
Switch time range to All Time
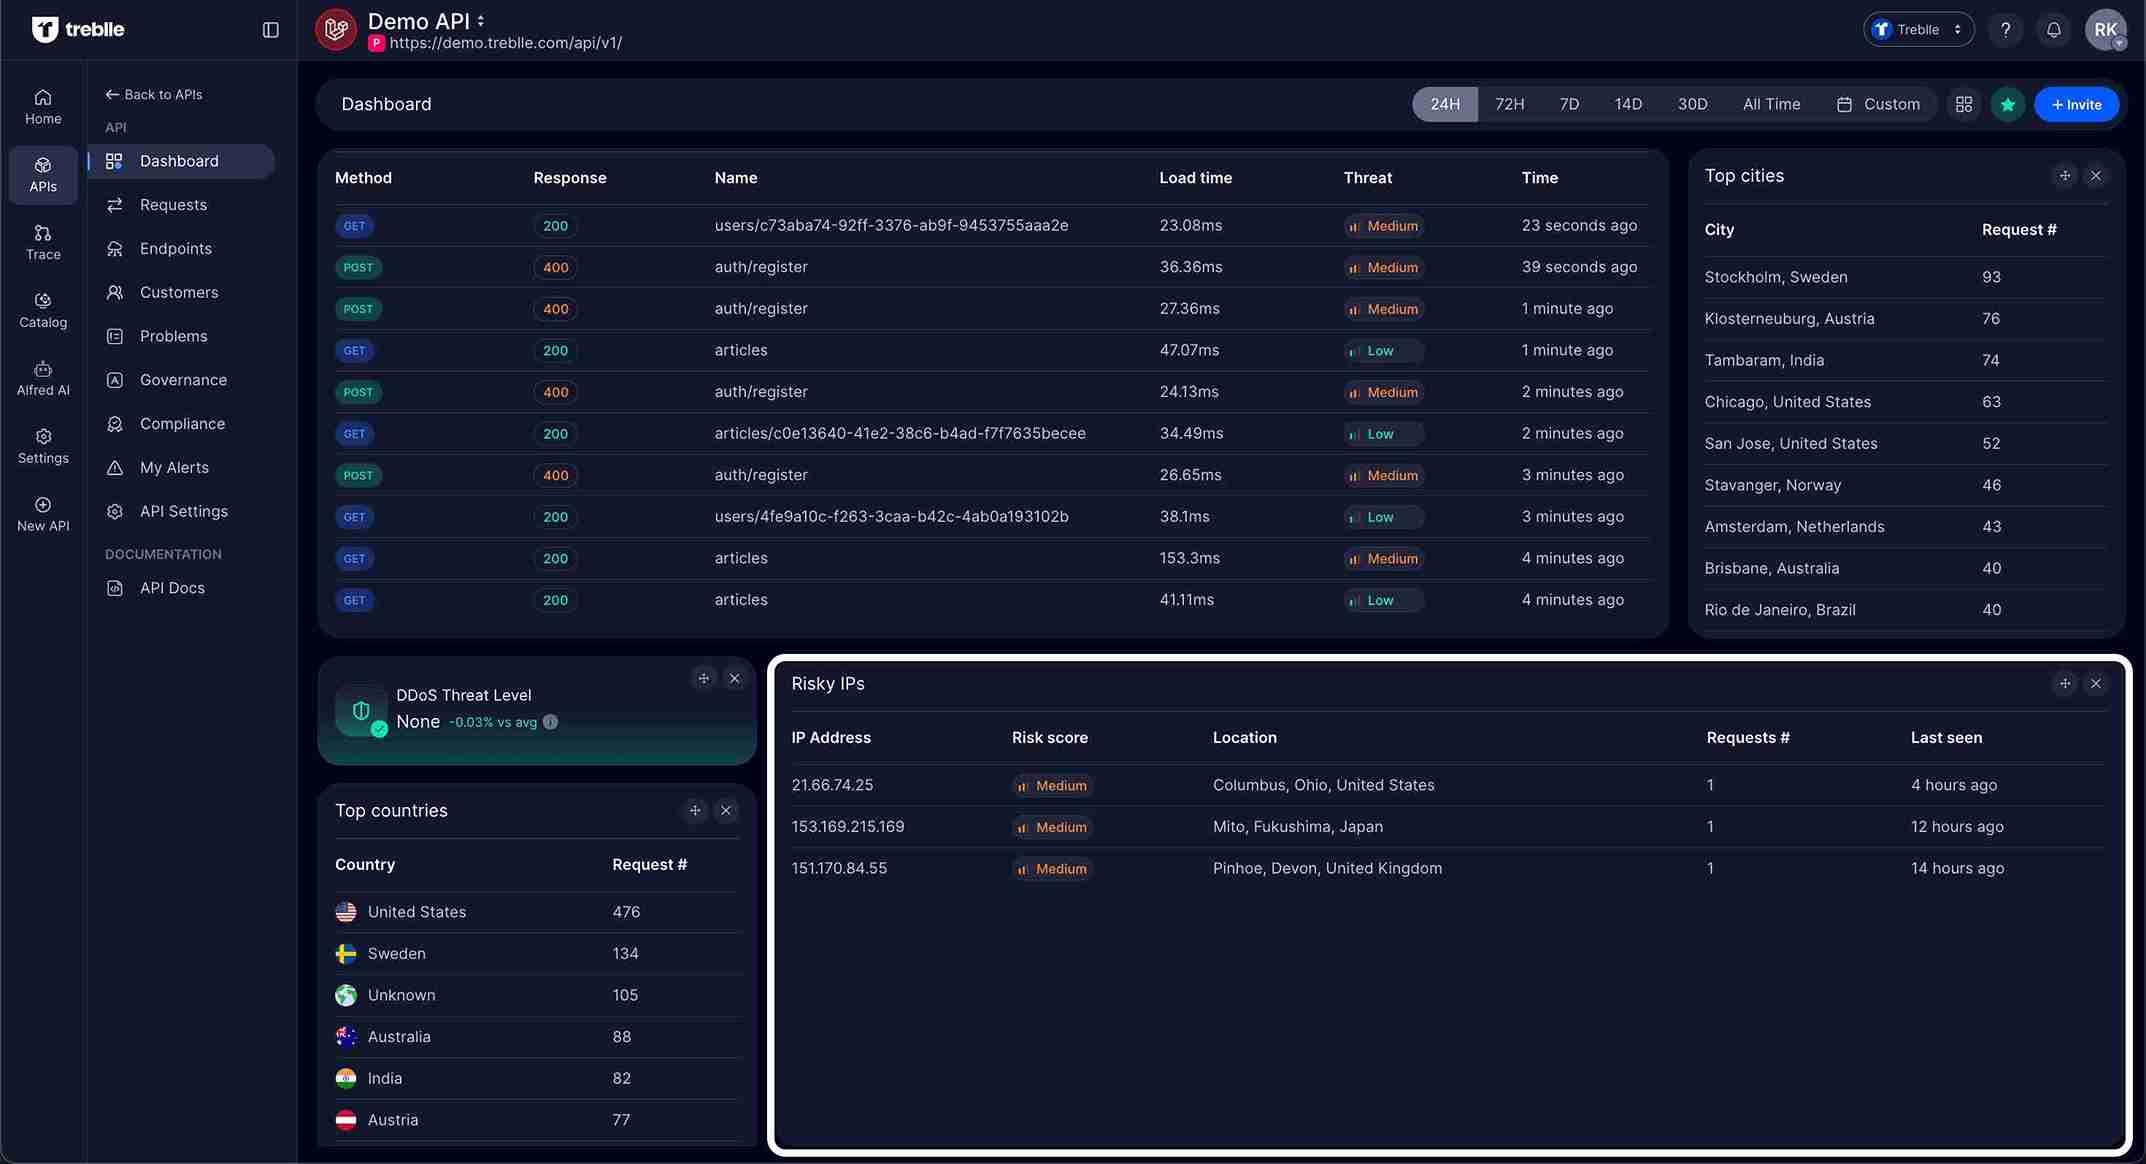(x=1770, y=104)
